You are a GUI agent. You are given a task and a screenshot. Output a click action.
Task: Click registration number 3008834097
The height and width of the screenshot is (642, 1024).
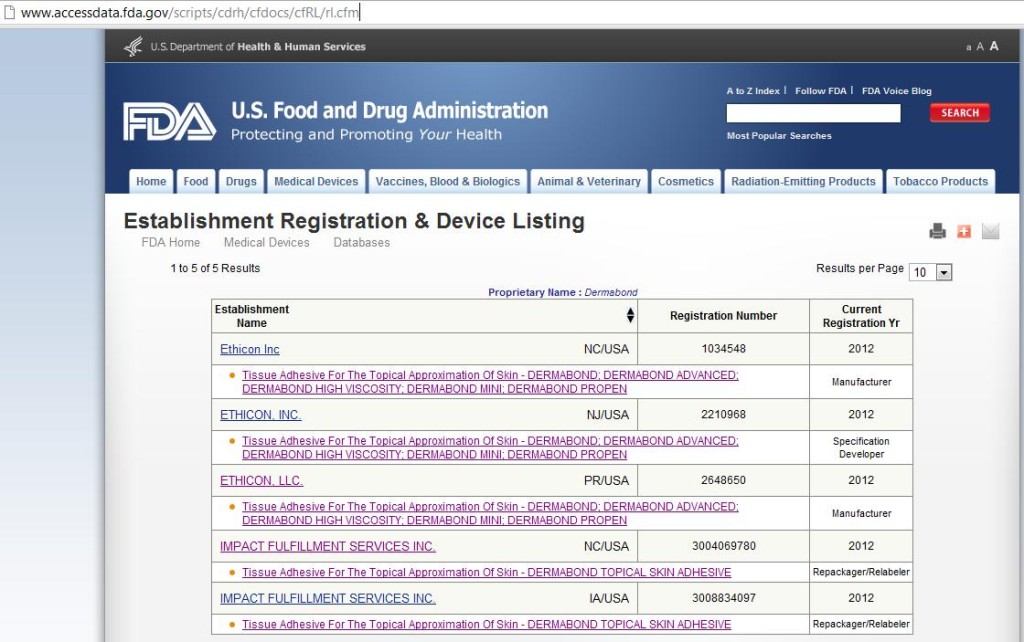(724, 598)
